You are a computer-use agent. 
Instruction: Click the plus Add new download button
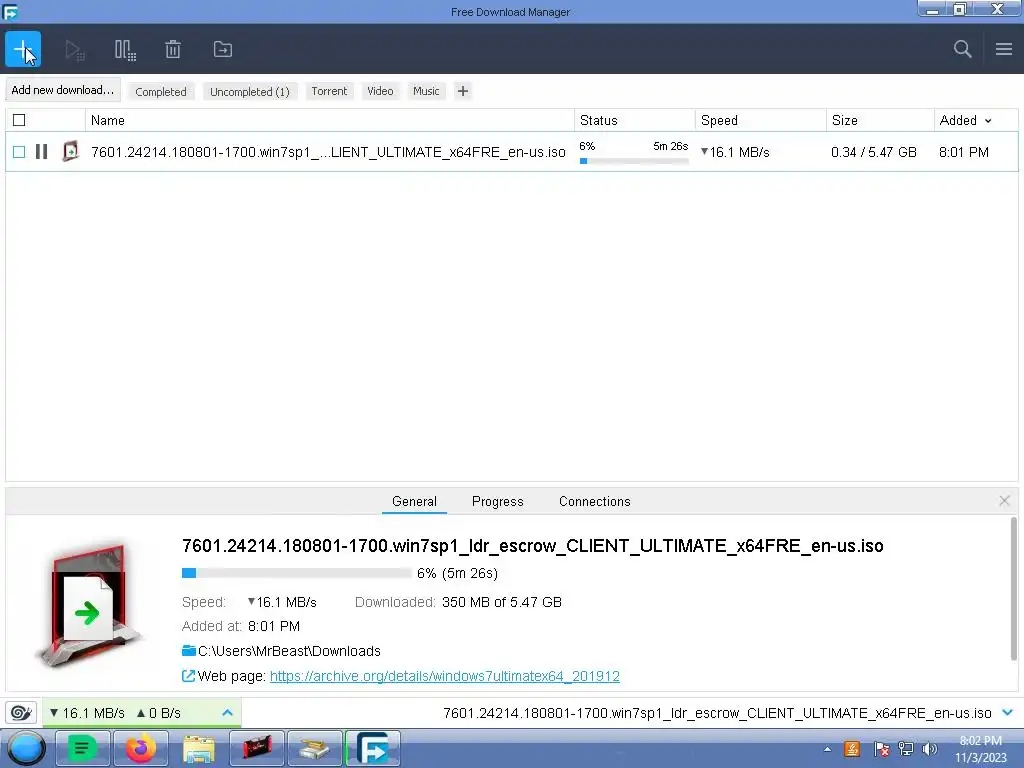click(x=23, y=49)
